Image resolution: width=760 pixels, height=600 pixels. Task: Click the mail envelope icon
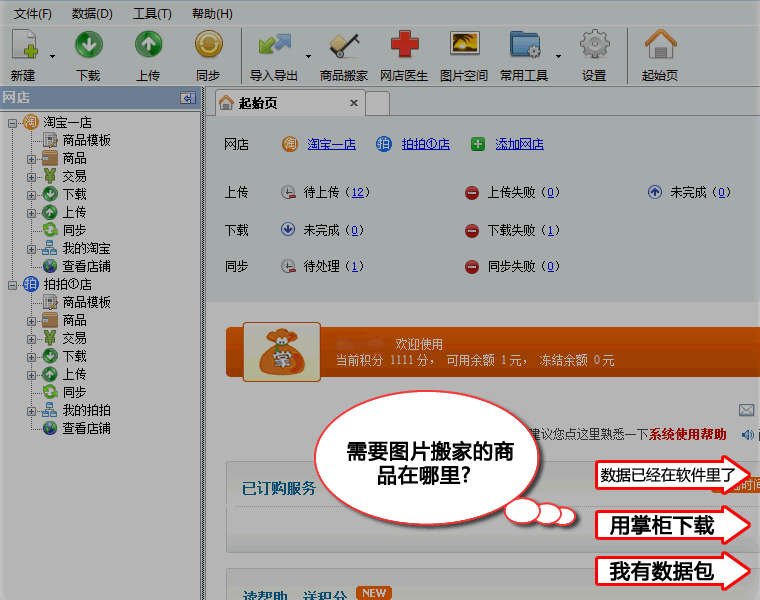(746, 411)
